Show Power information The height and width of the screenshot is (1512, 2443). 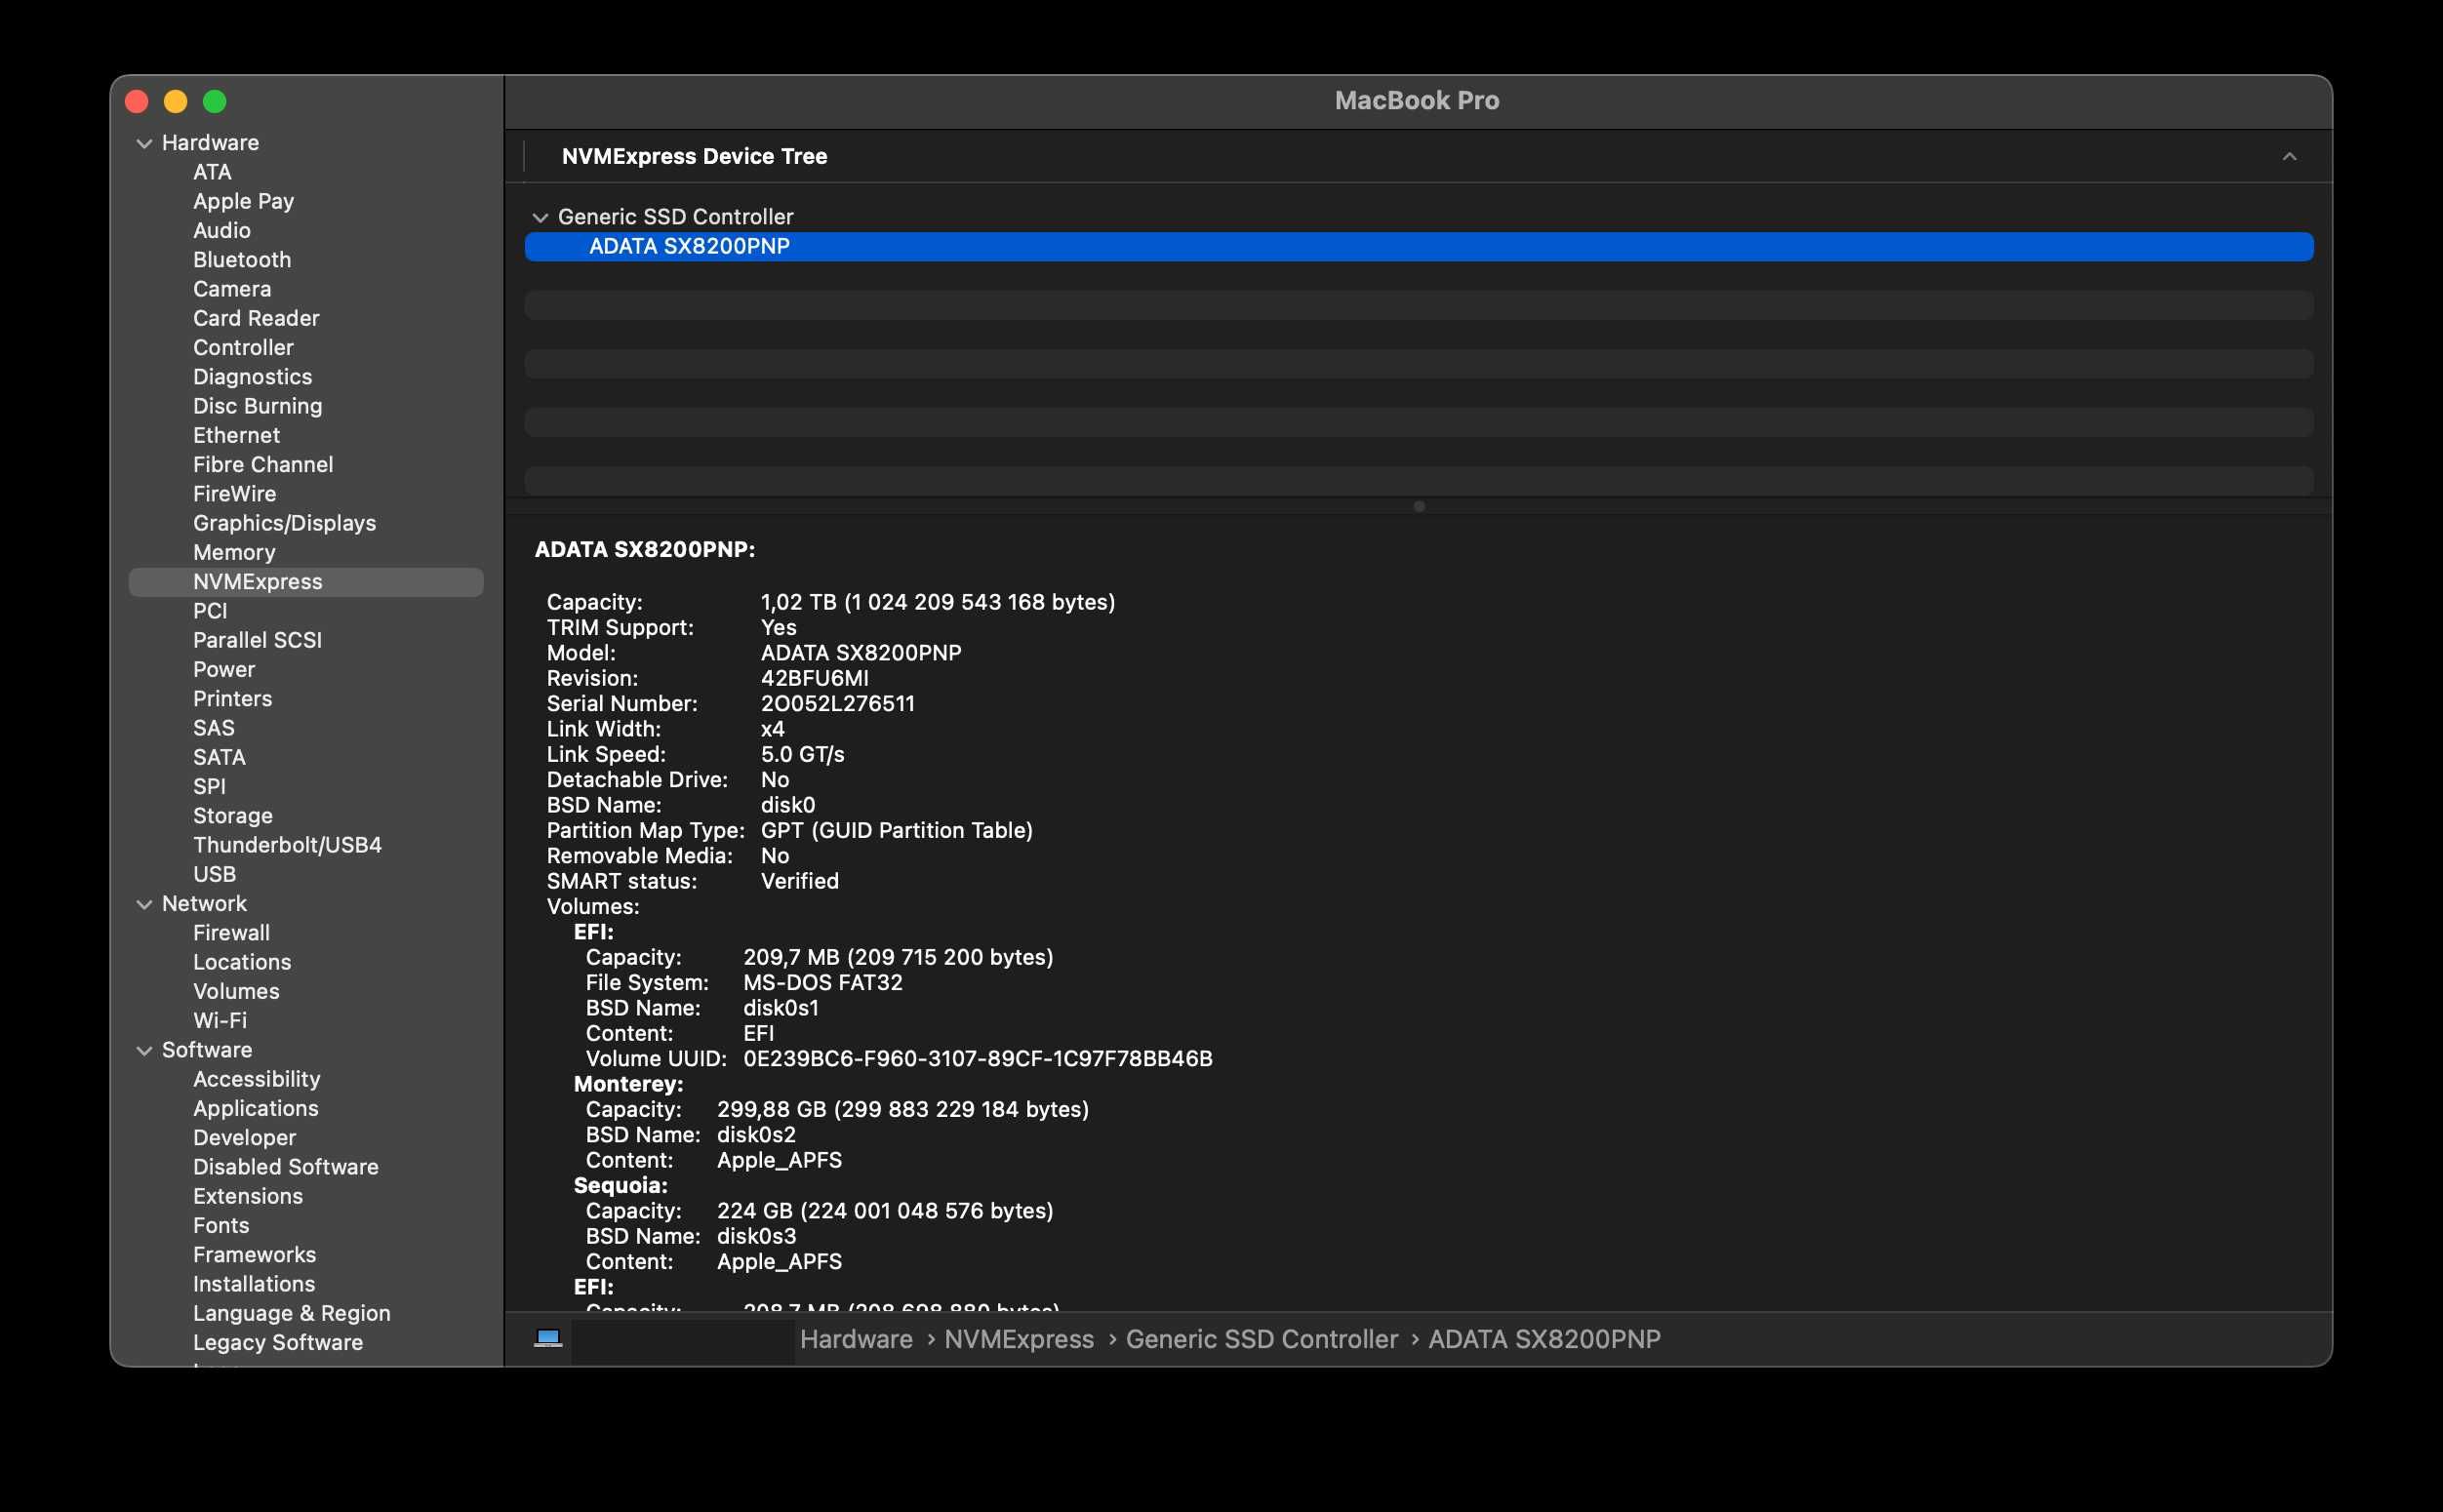click(x=224, y=669)
